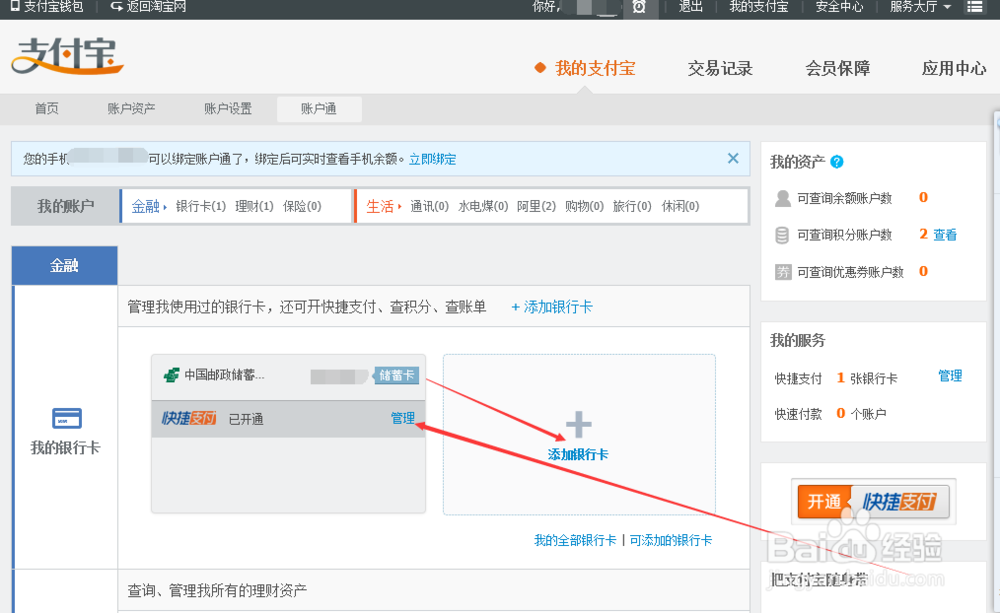Click 快速付款 0 个账户 text
The width and height of the screenshot is (1000, 613).
830,414
